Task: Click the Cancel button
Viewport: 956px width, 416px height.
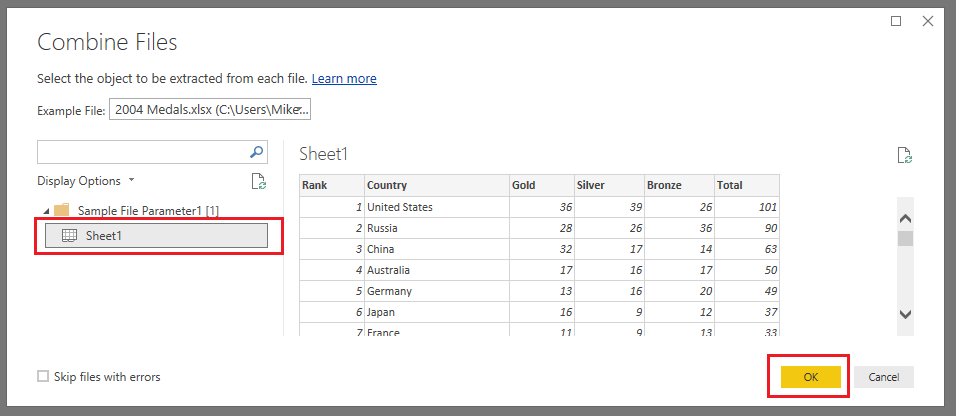Action: coord(883,377)
